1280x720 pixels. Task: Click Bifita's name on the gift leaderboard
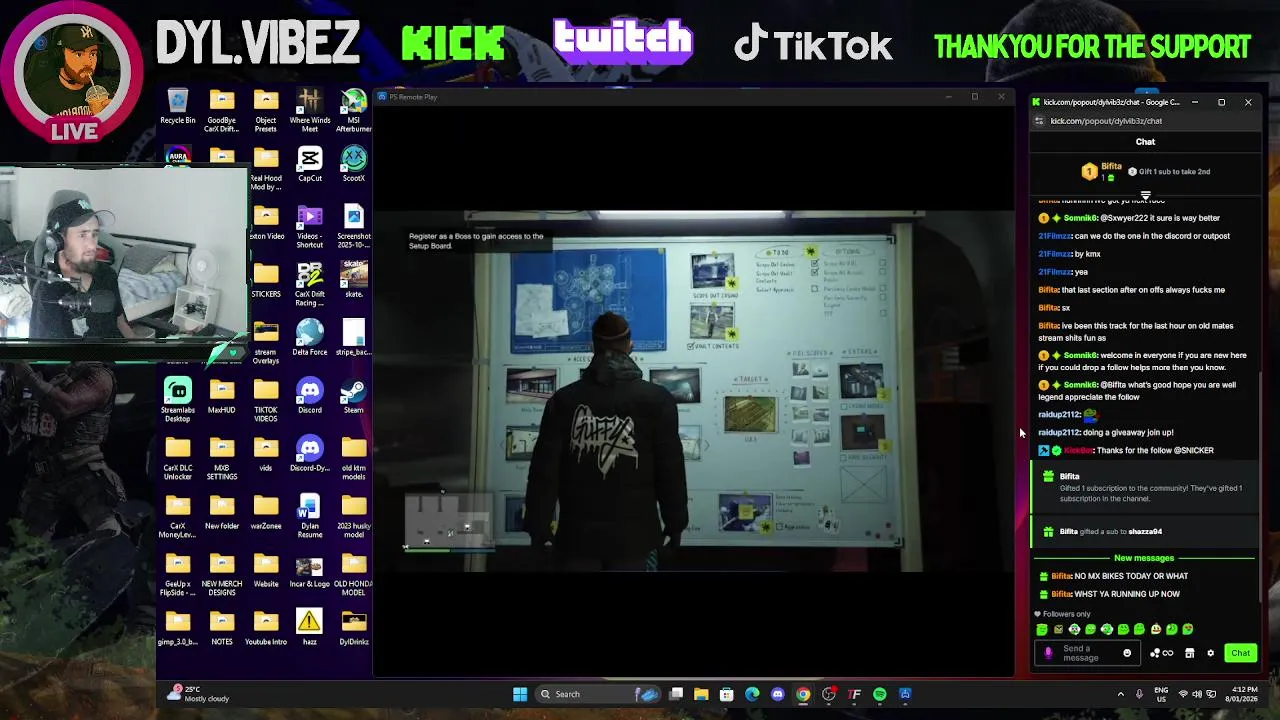pyautogui.click(x=1112, y=166)
